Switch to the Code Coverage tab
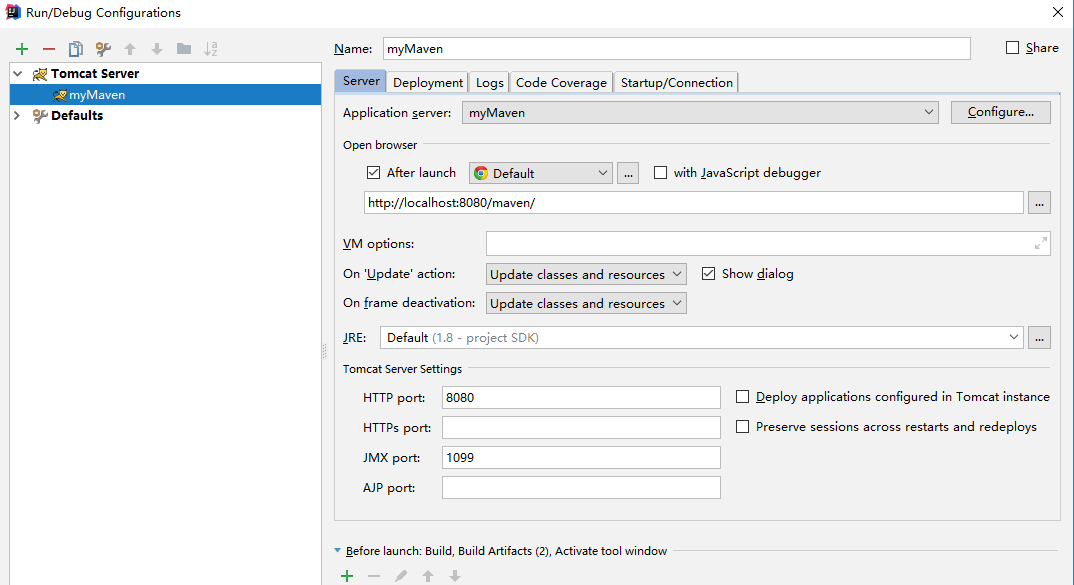The height and width of the screenshot is (585, 1074). [x=561, y=82]
